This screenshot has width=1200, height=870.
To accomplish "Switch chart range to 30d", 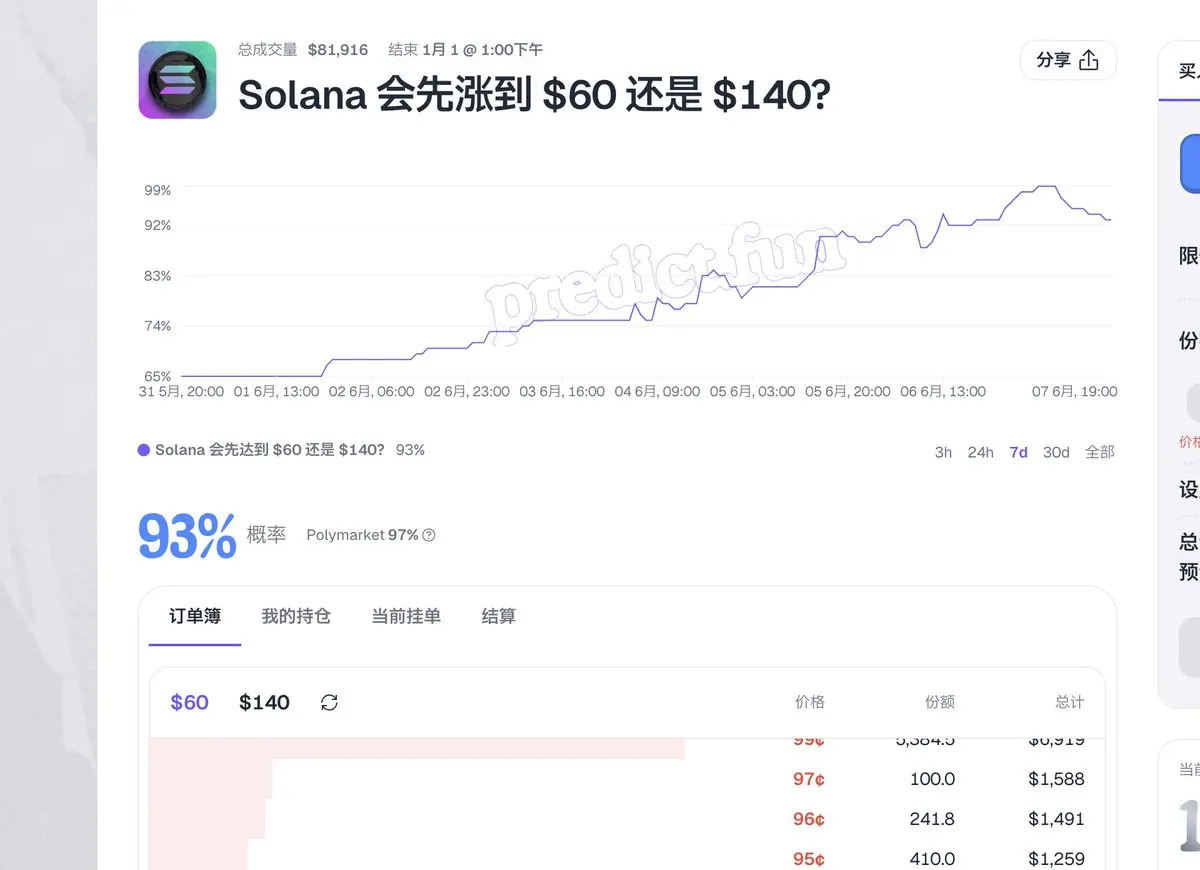I will click(x=1056, y=452).
